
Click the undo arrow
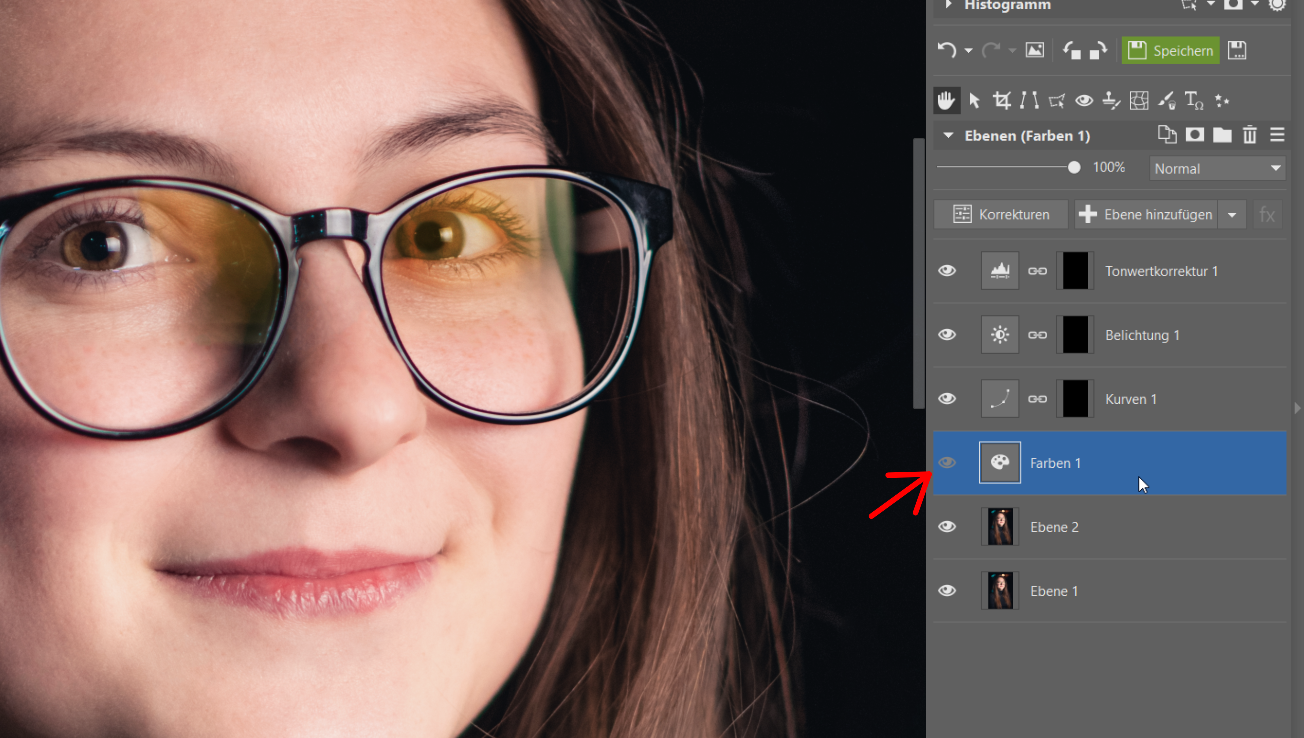pyautogui.click(x=946, y=51)
